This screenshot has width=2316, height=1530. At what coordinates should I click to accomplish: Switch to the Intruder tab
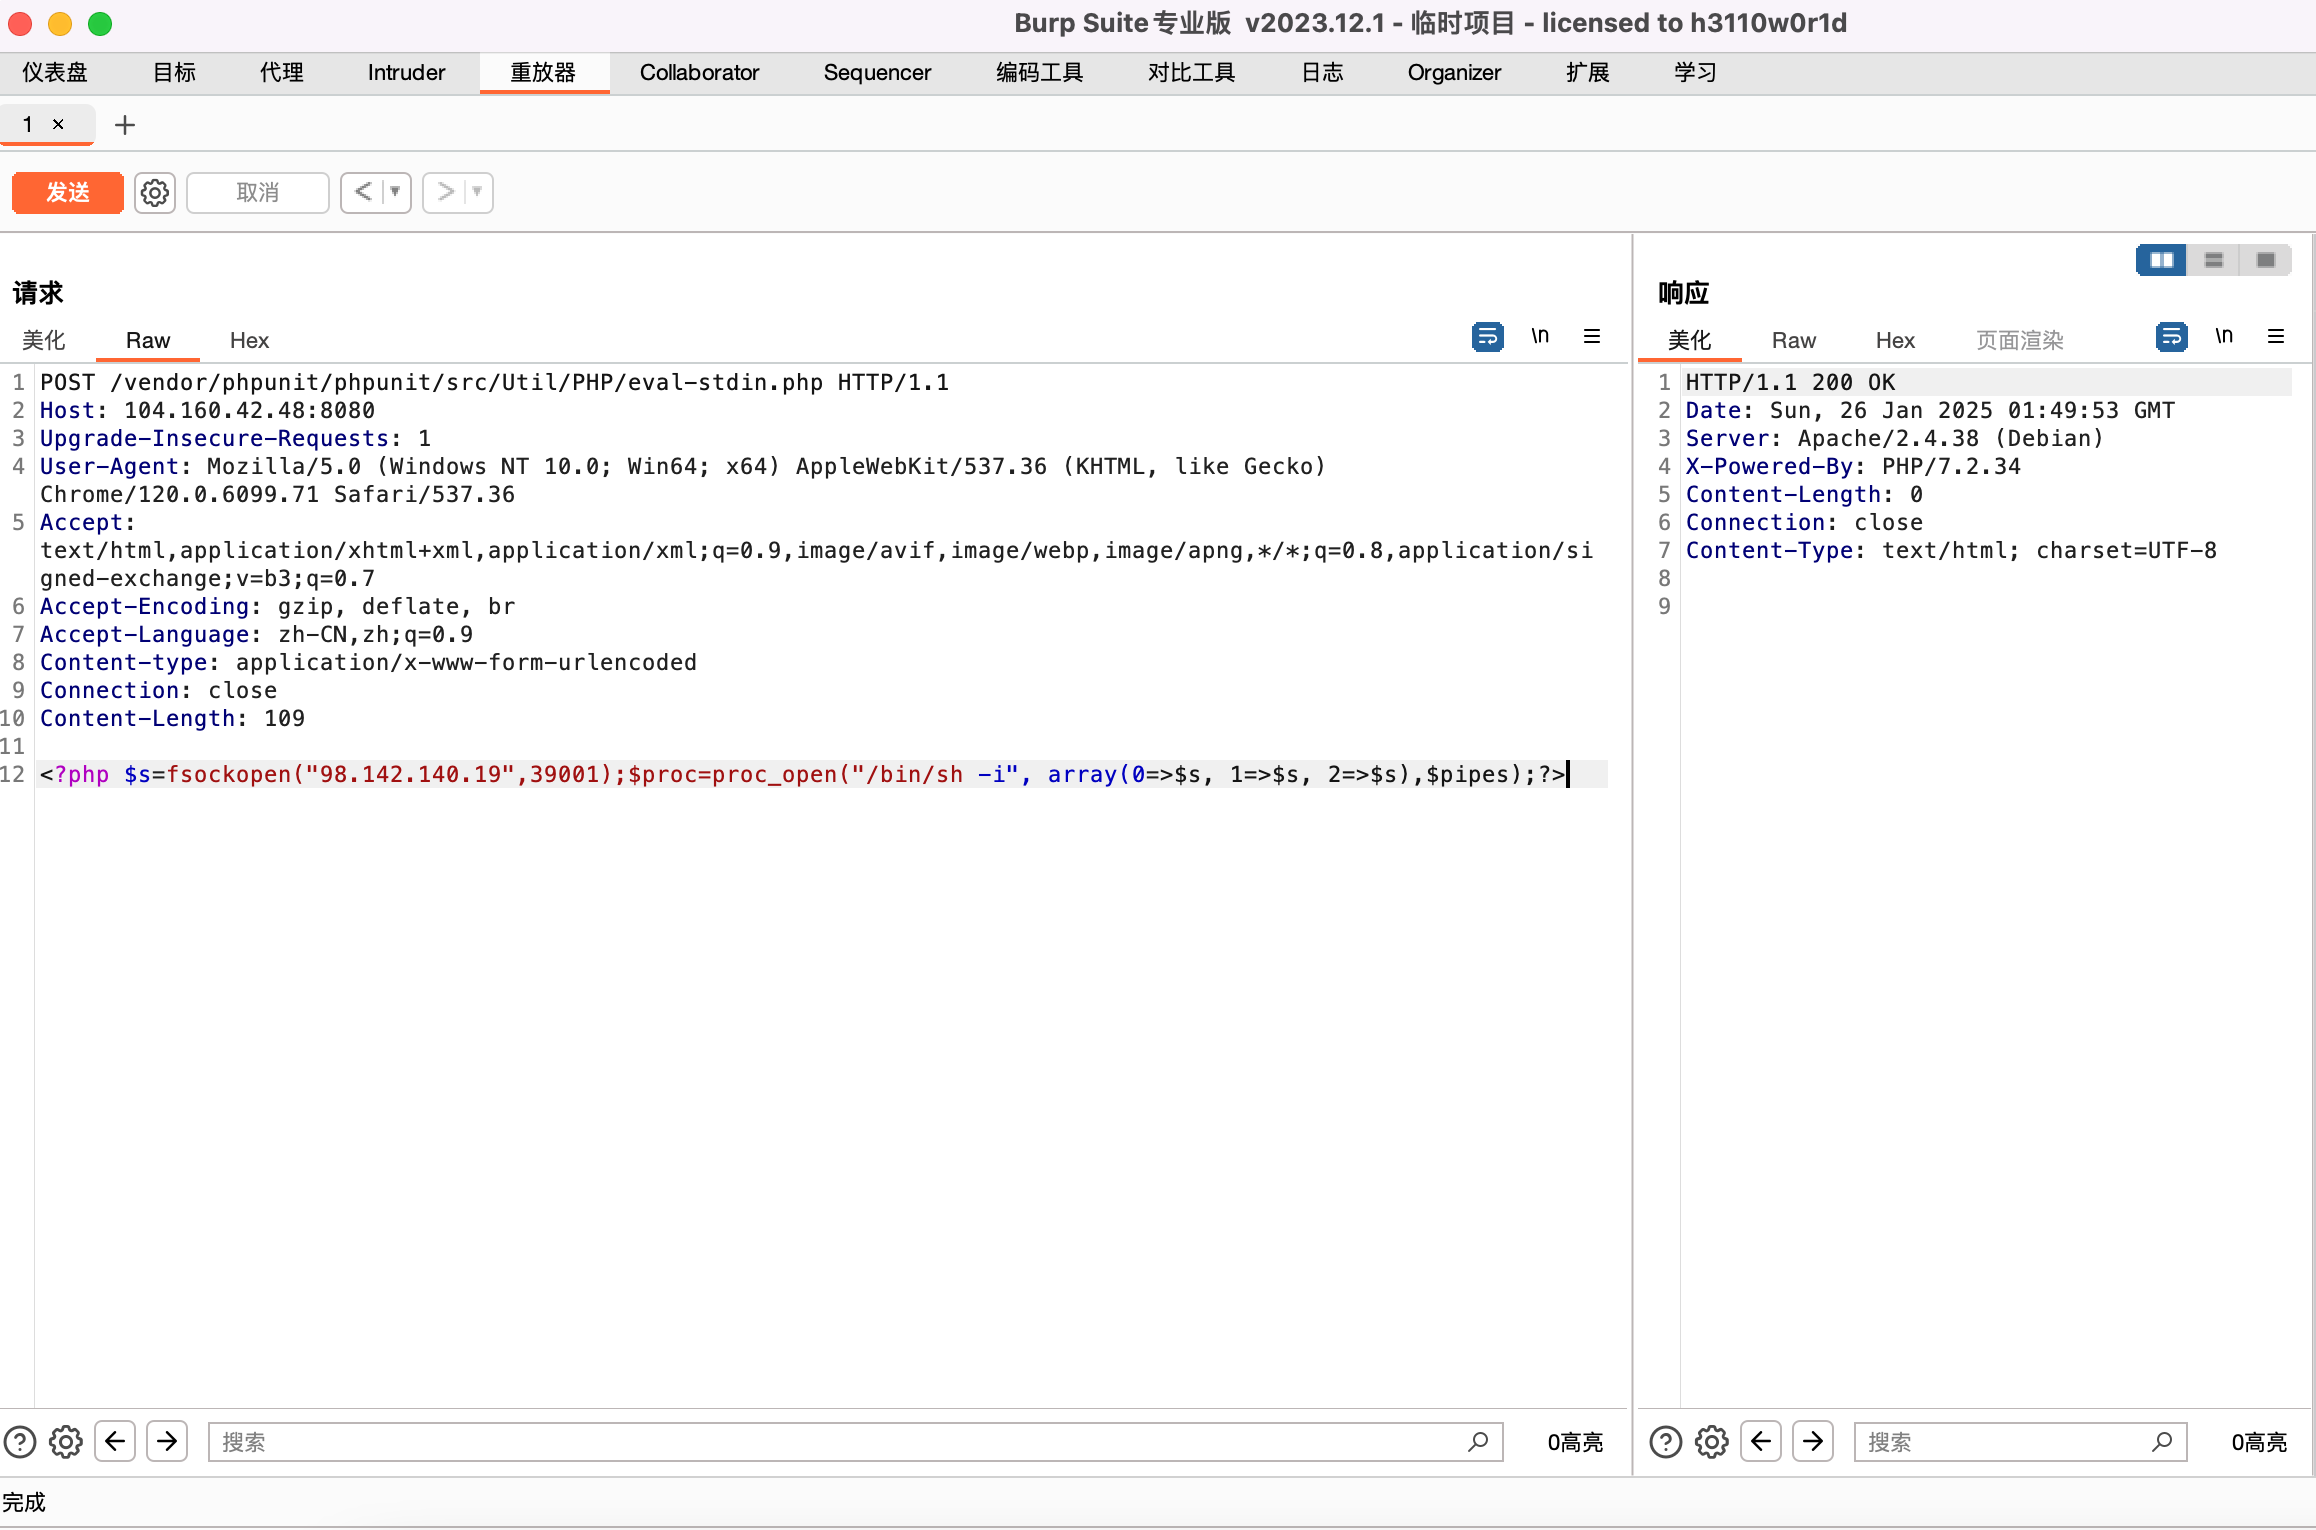click(x=406, y=73)
